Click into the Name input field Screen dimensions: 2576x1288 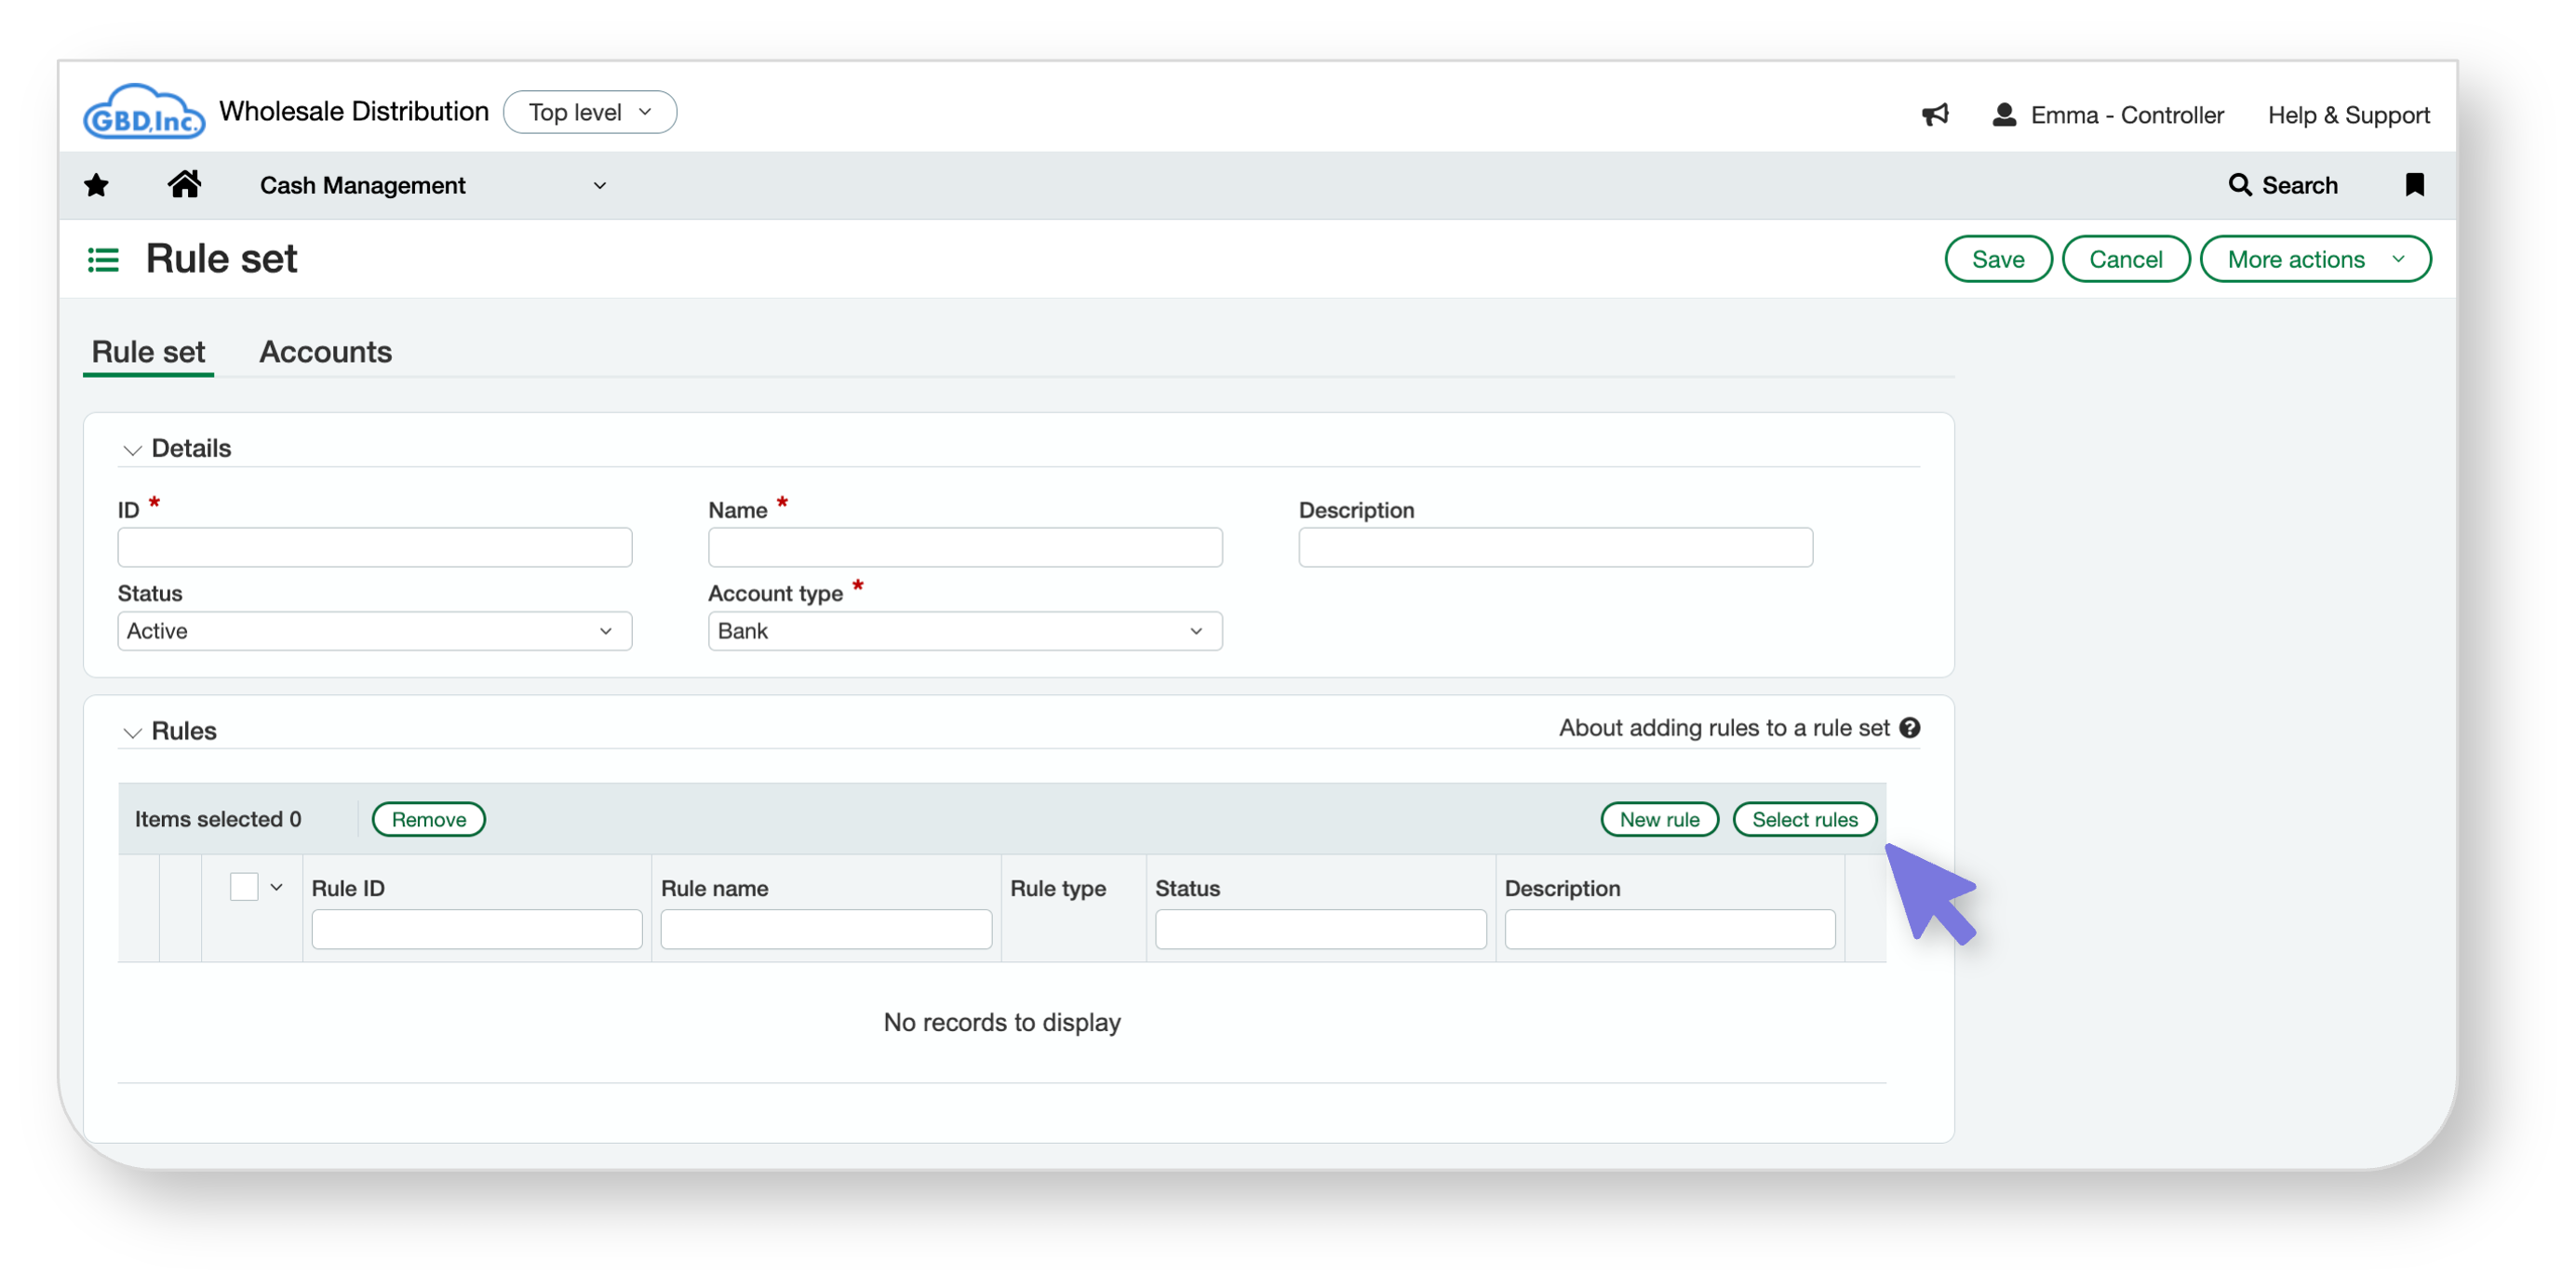click(x=964, y=547)
